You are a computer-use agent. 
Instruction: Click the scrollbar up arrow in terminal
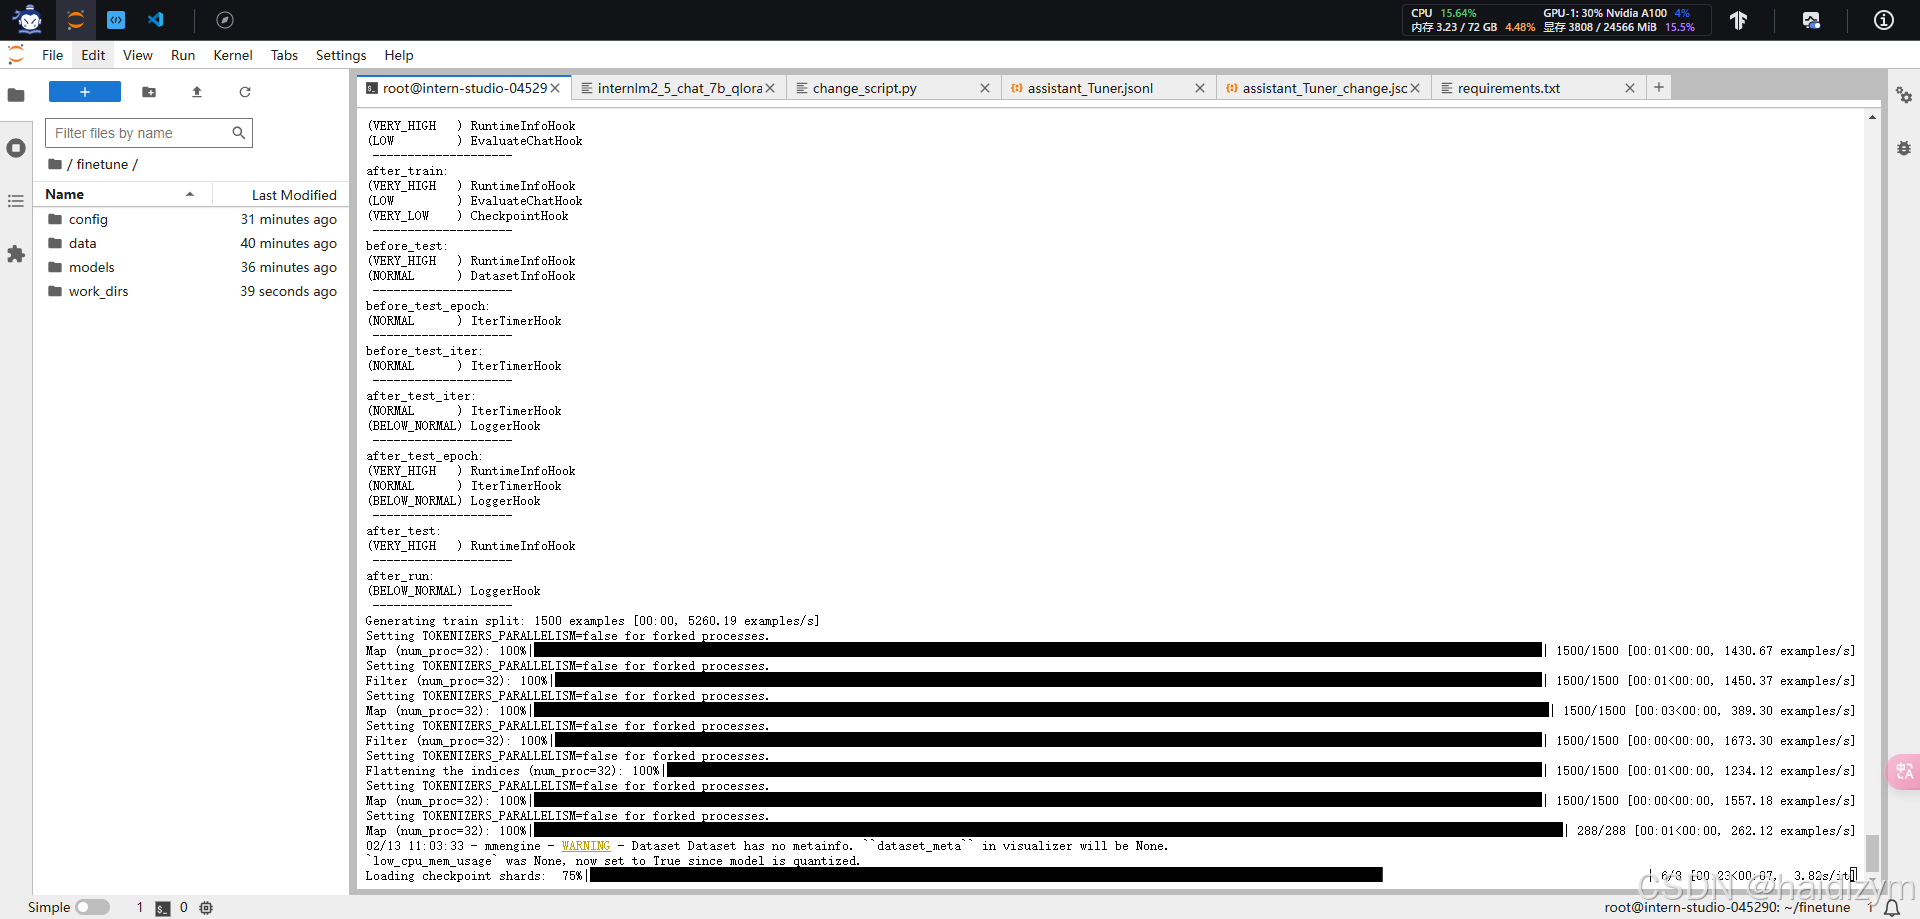1872,117
